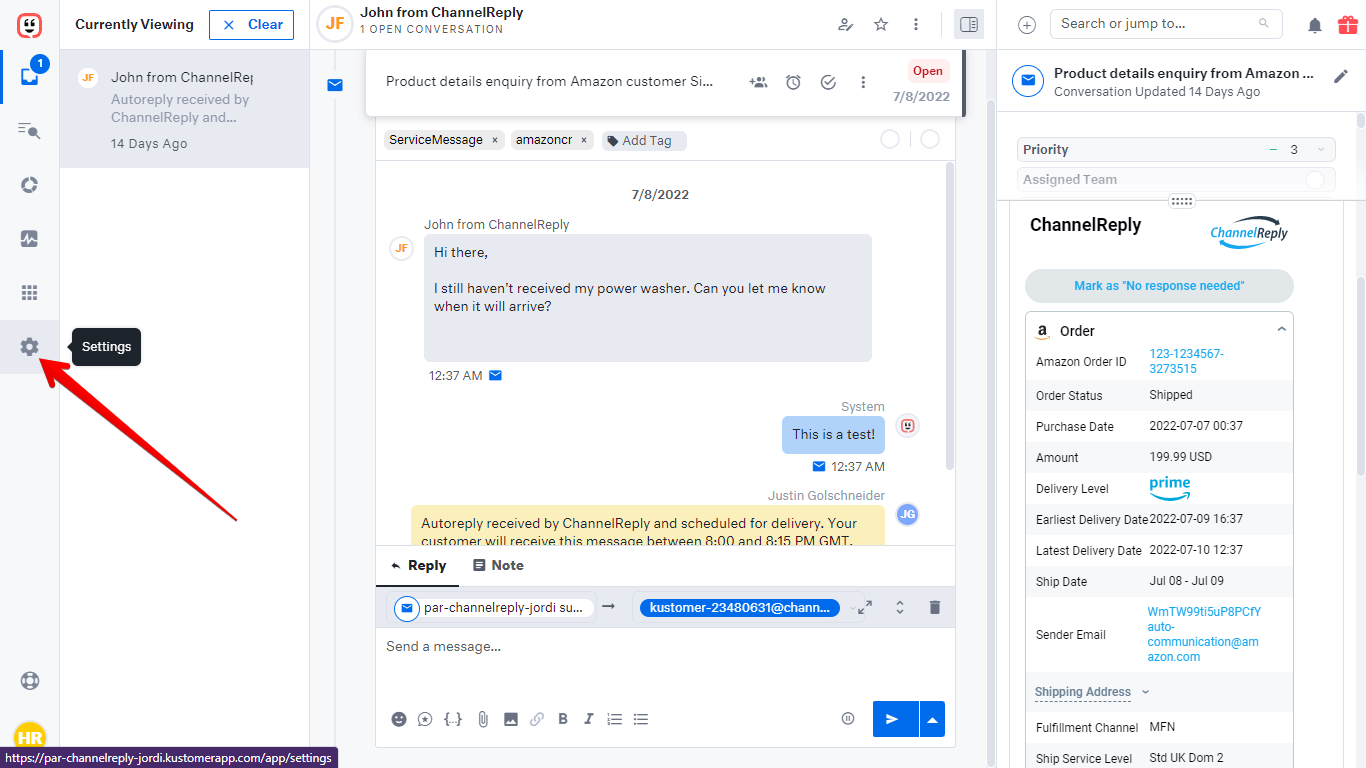Click the Open status badge
The height and width of the screenshot is (768, 1366).
point(927,71)
